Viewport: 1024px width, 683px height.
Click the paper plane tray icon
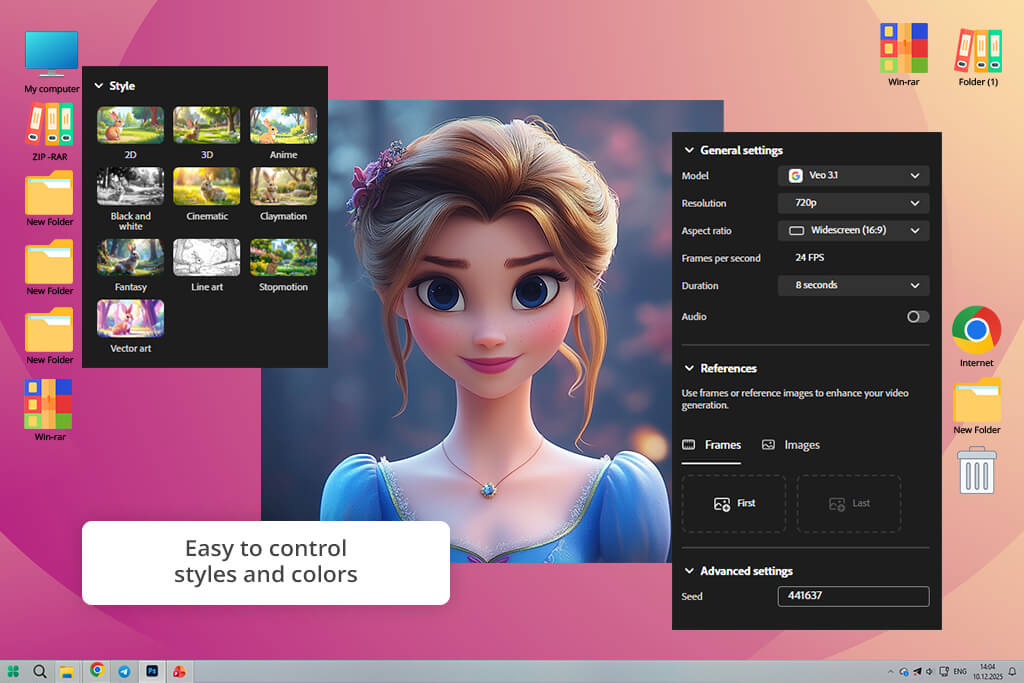click(917, 671)
